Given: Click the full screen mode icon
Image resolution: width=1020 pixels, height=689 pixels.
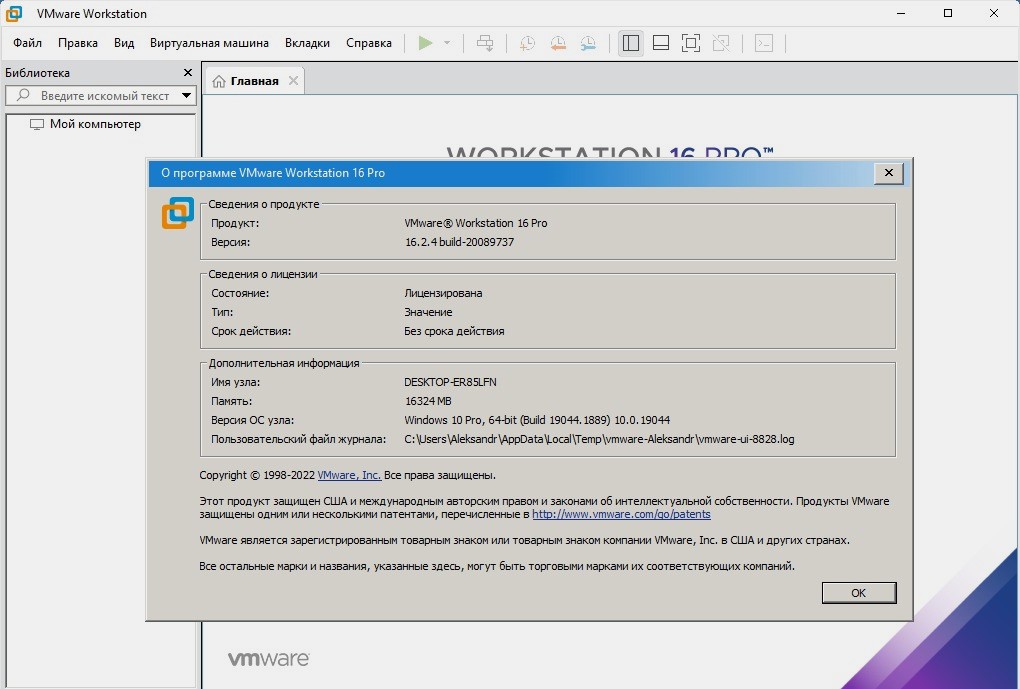Looking at the screenshot, I should coord(691,44).
